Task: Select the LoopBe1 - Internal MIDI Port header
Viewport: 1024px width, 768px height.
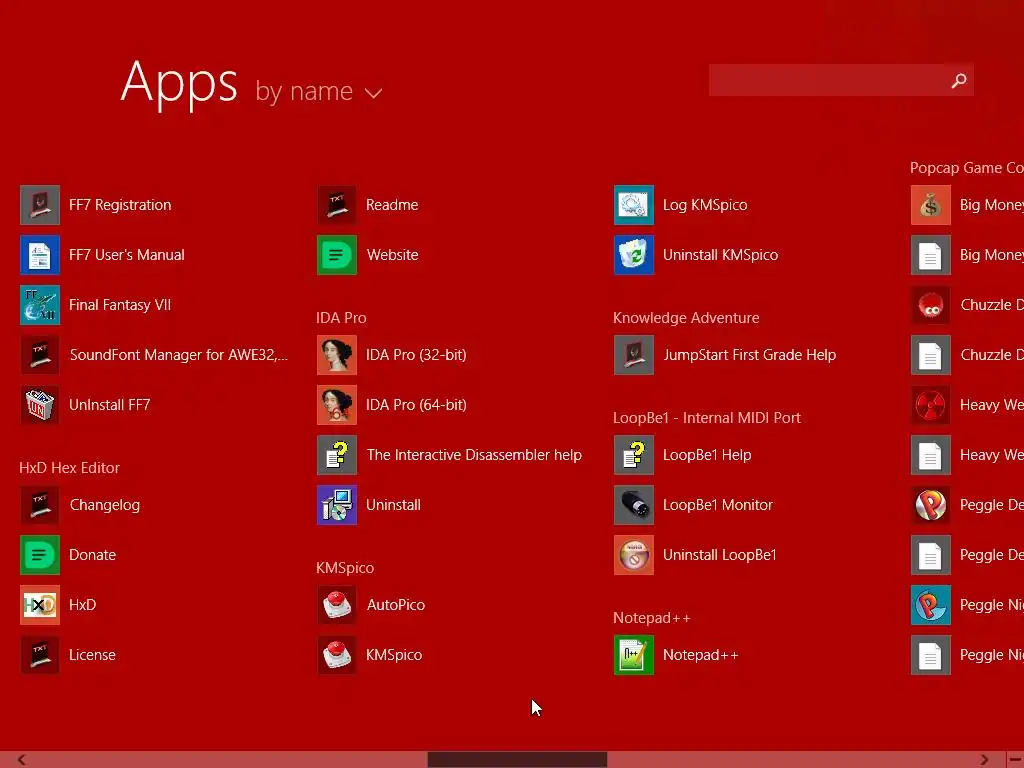Action: 707,418
